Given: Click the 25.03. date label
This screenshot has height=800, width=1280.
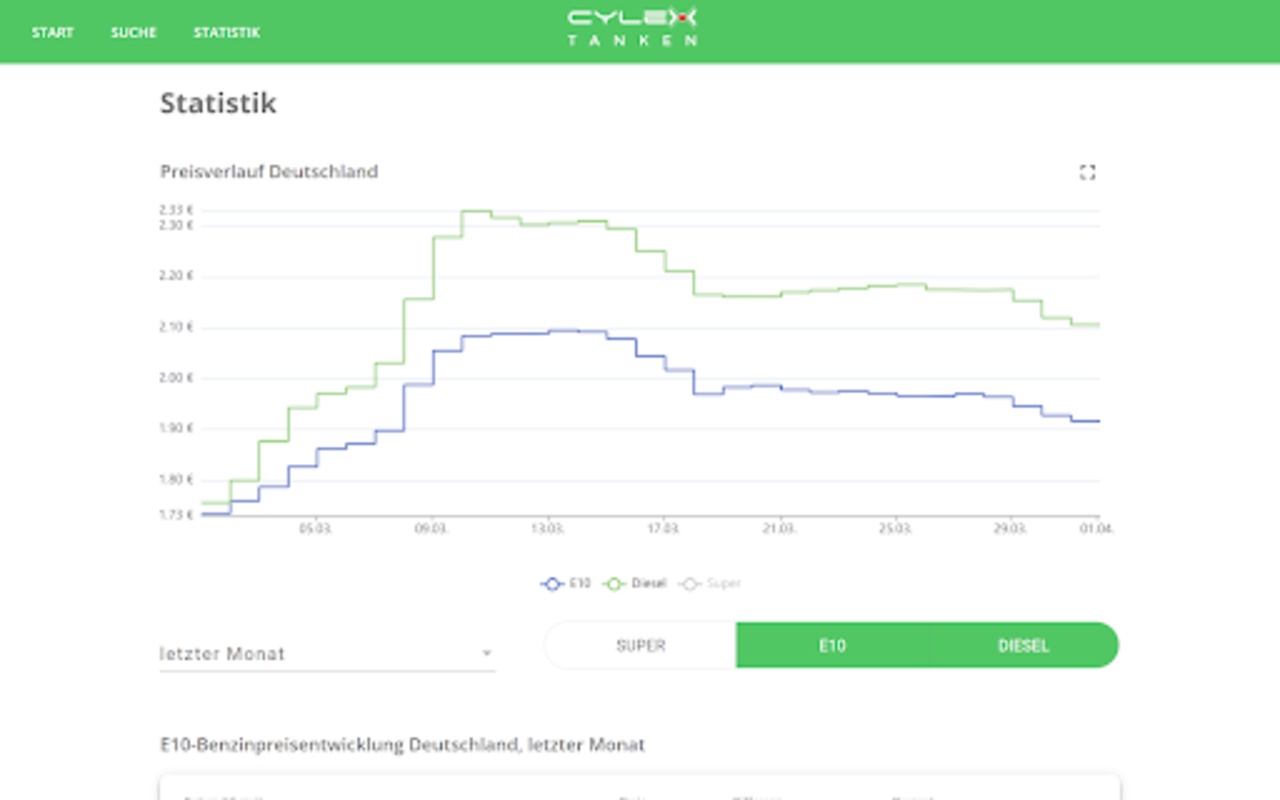Looking at the screenshot, I should tap(896, 528).
